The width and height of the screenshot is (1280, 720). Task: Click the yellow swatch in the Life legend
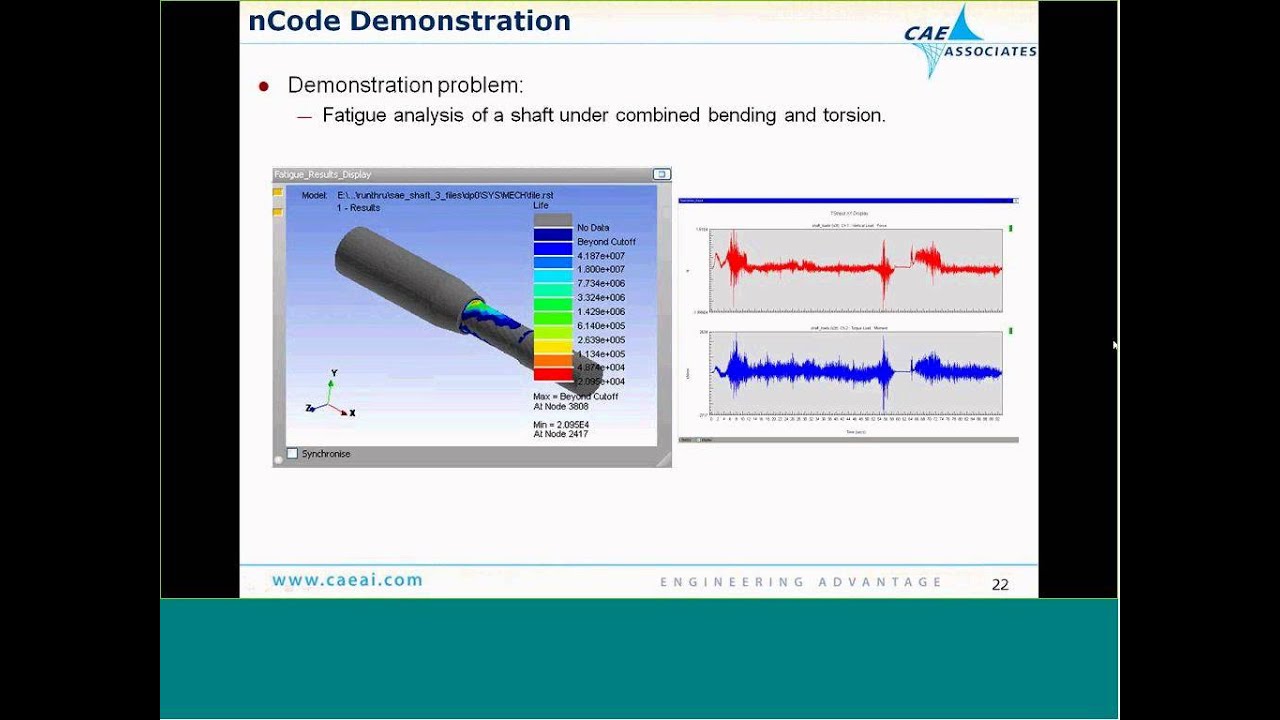[553, 346]
